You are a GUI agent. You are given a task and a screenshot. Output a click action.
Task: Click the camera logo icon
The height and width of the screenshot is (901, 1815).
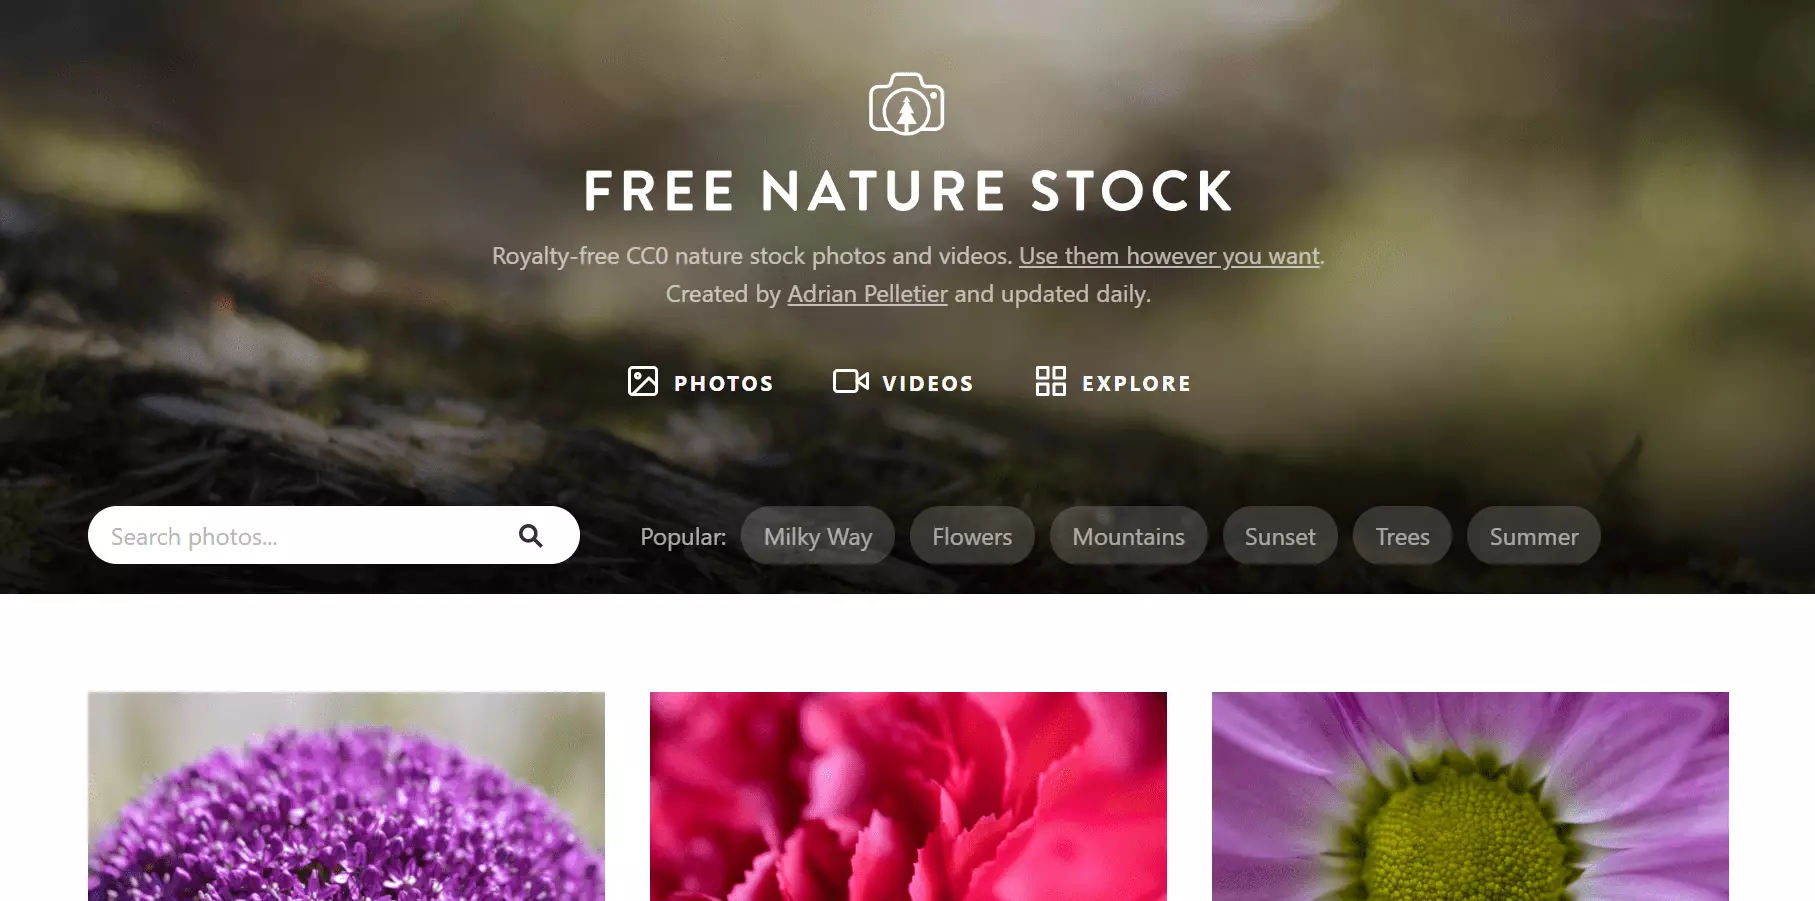[x=907, y=104]
